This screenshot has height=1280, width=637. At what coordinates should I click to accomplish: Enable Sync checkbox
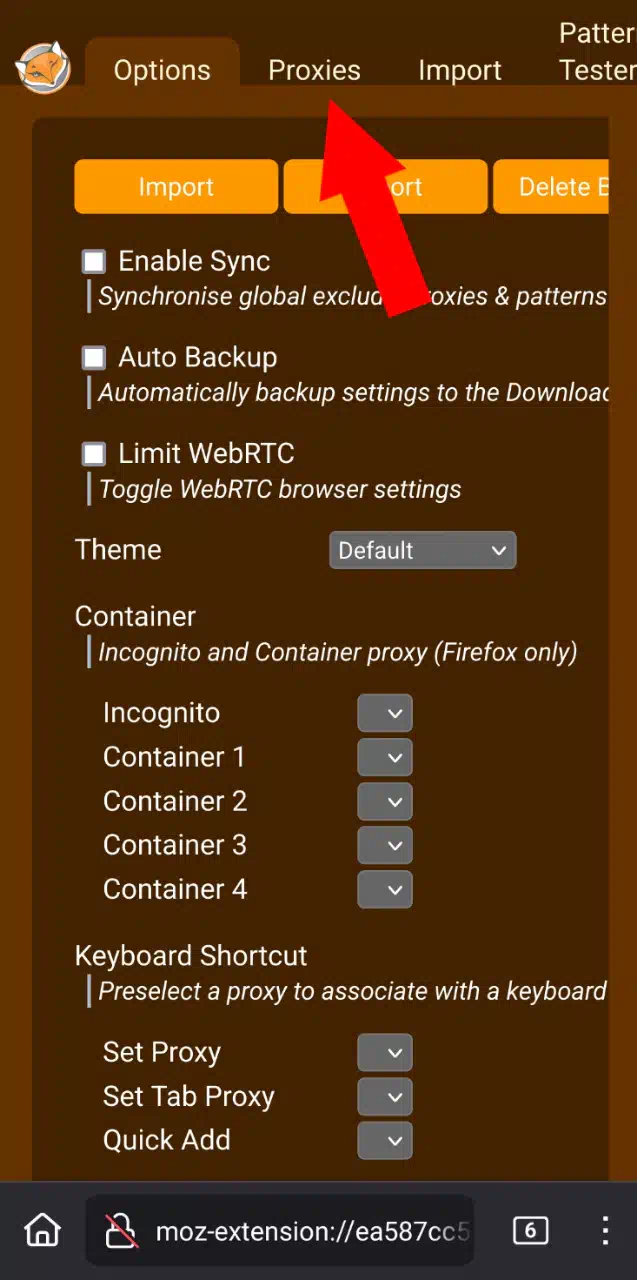(94, 262)
